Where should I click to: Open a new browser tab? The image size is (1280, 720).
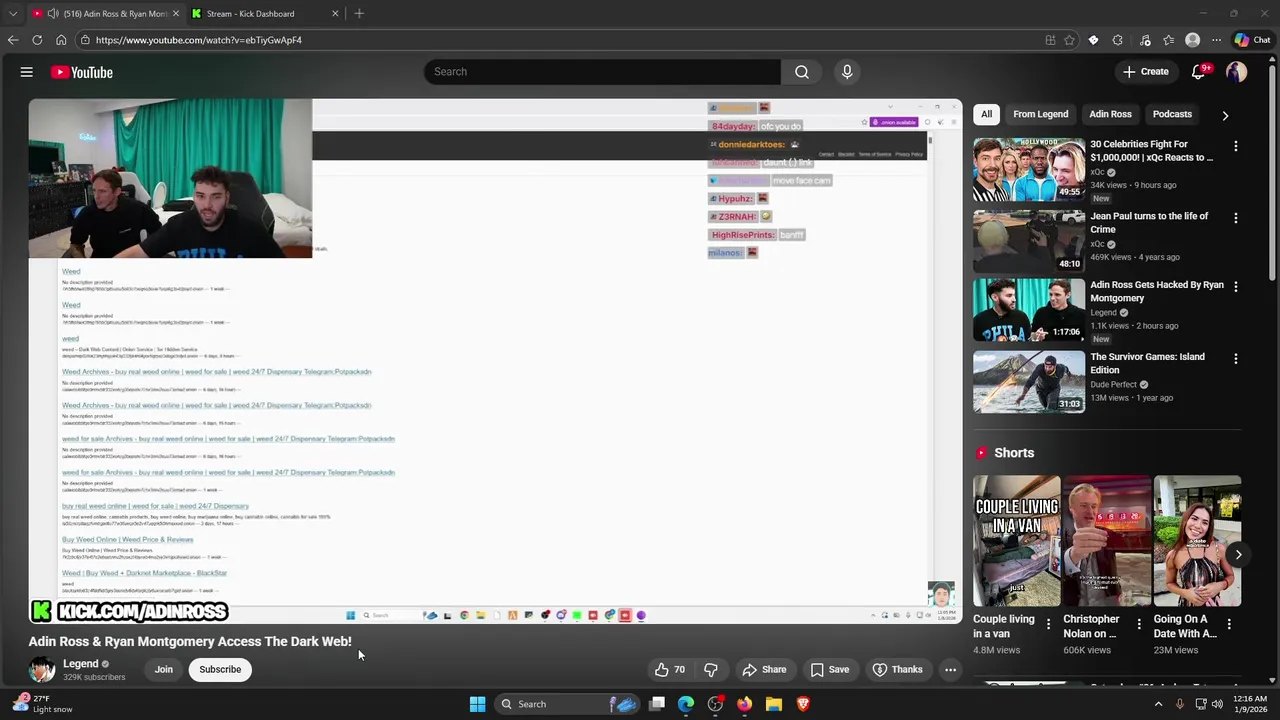[359, 14]
